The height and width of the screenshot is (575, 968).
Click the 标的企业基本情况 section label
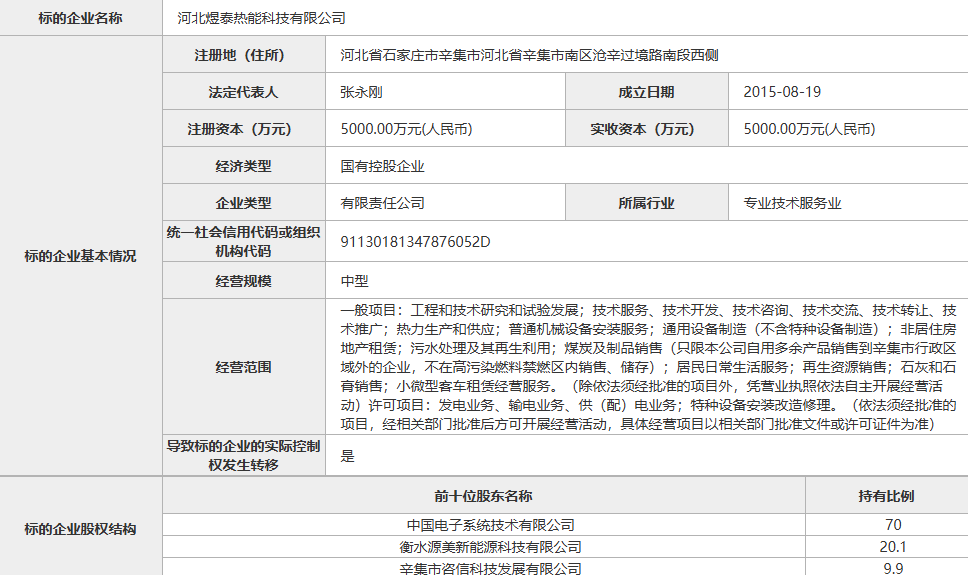tap(80, 256)
